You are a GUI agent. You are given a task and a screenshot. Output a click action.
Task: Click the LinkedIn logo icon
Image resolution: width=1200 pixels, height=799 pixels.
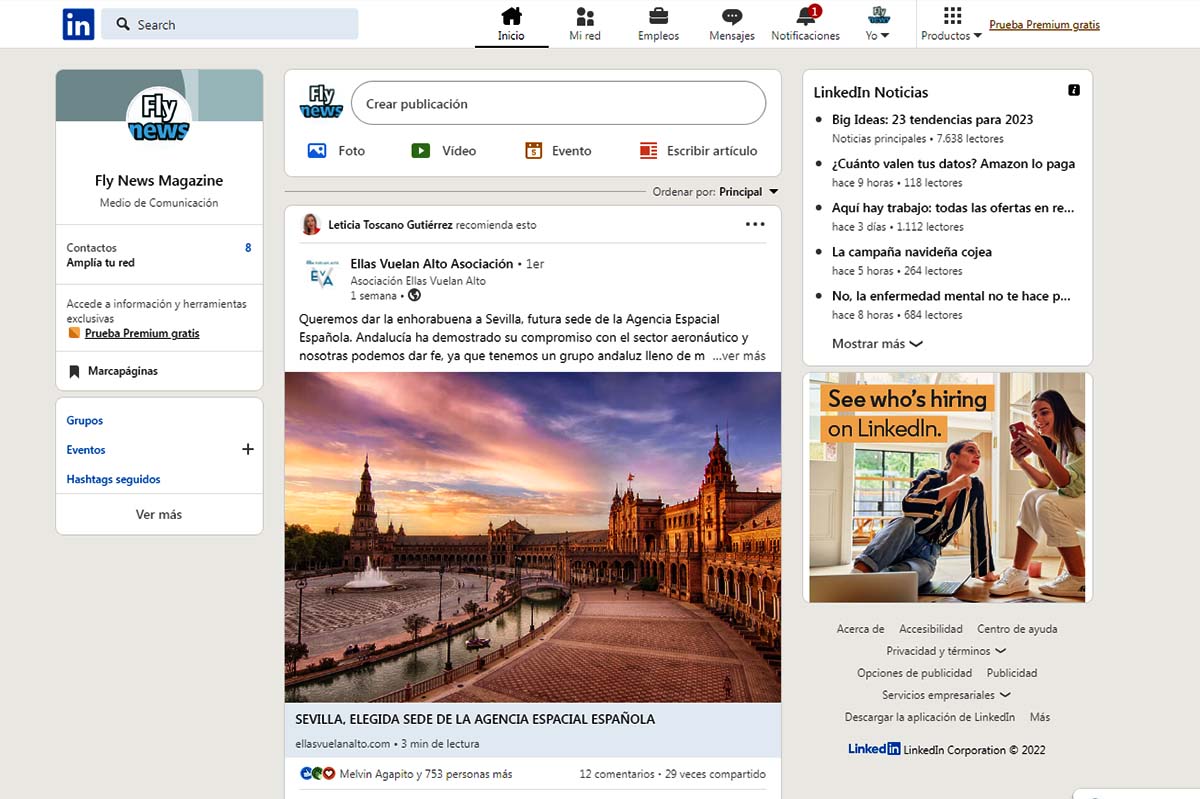[x=78, y=24]
